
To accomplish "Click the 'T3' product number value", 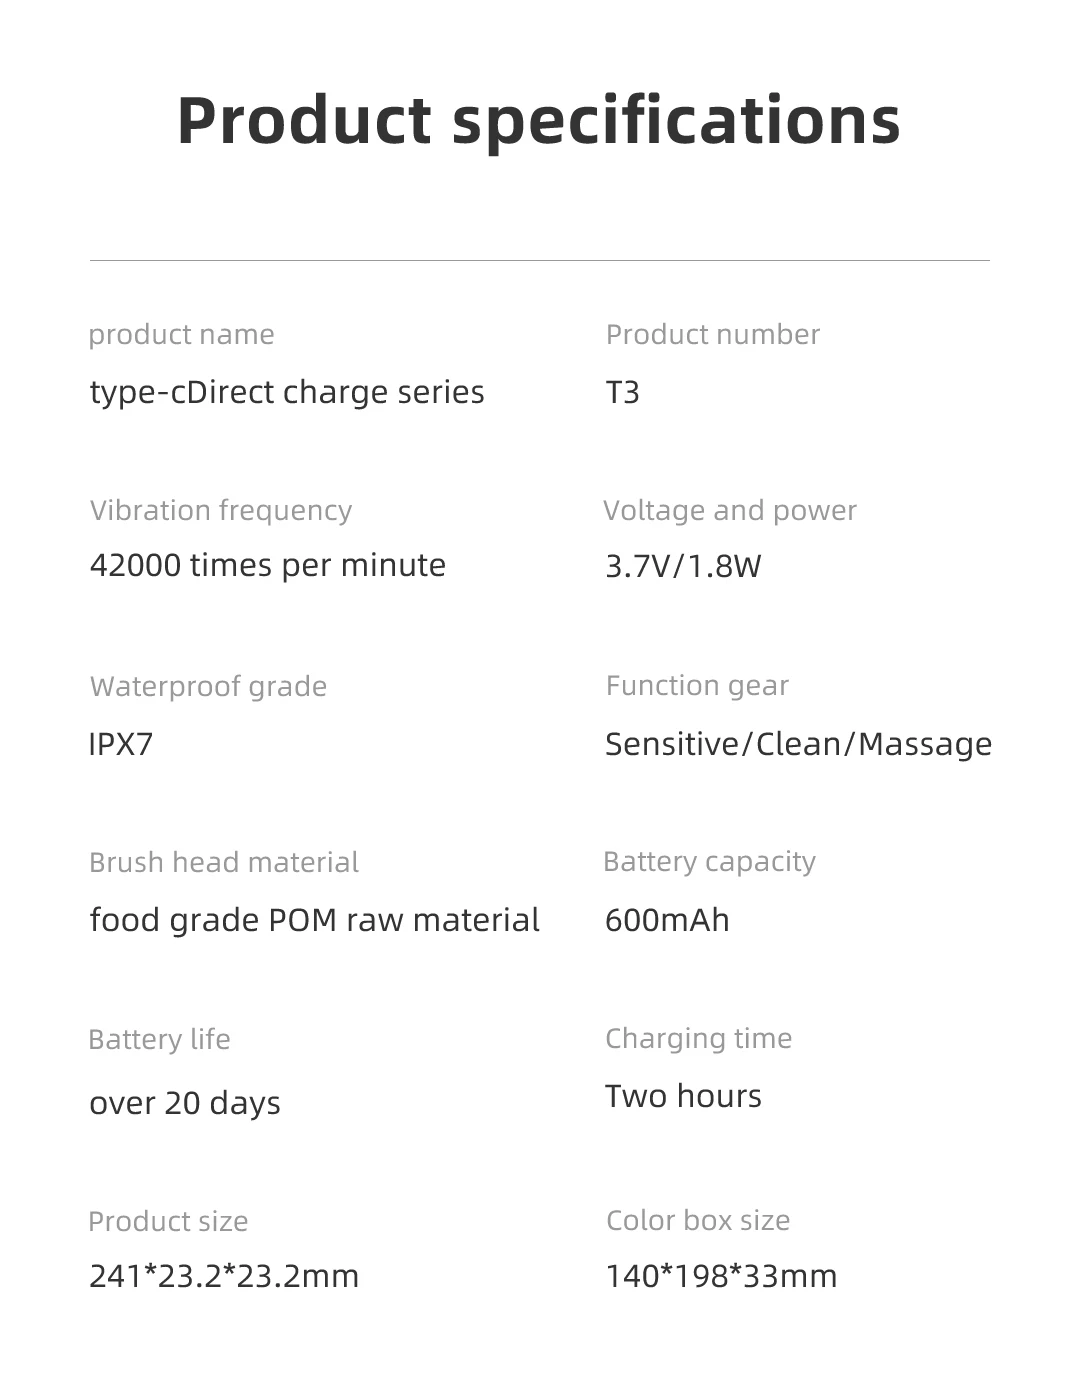I will [x=622, y=392].
